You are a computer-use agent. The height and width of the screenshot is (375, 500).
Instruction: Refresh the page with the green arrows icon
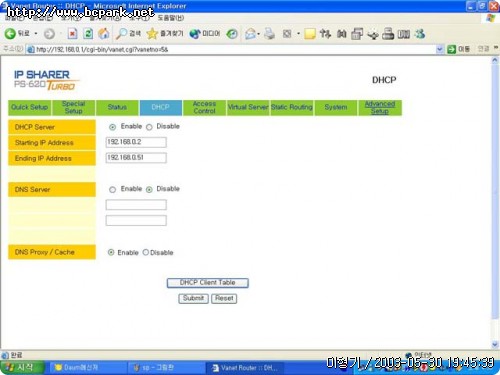88,33
